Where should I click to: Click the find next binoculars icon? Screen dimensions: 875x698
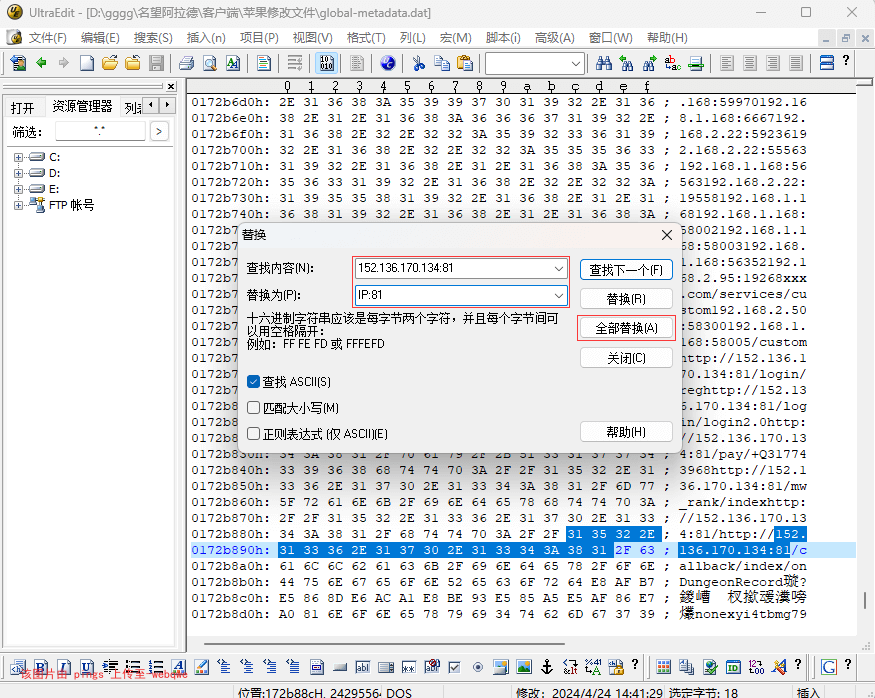coord(650,62)
